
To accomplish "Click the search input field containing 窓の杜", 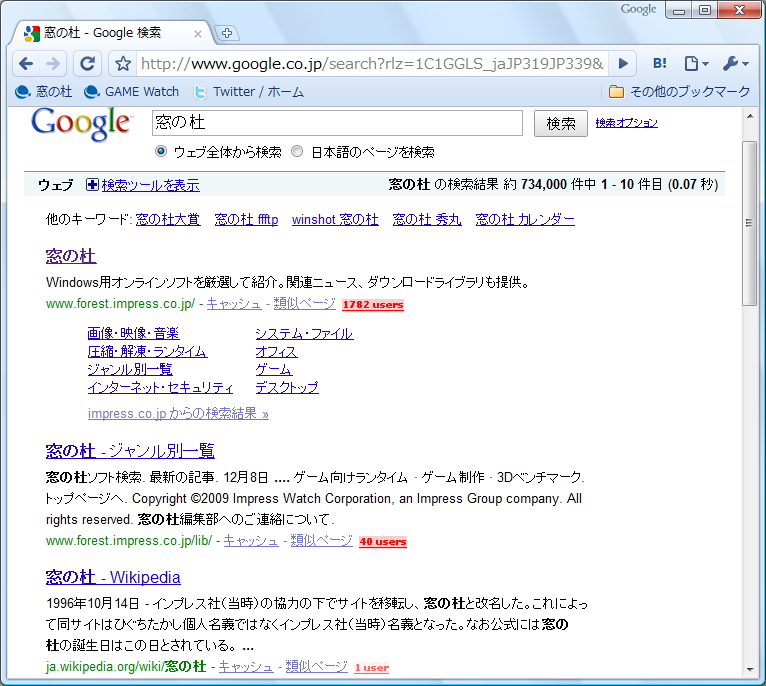I will click(x=337, y=123).
